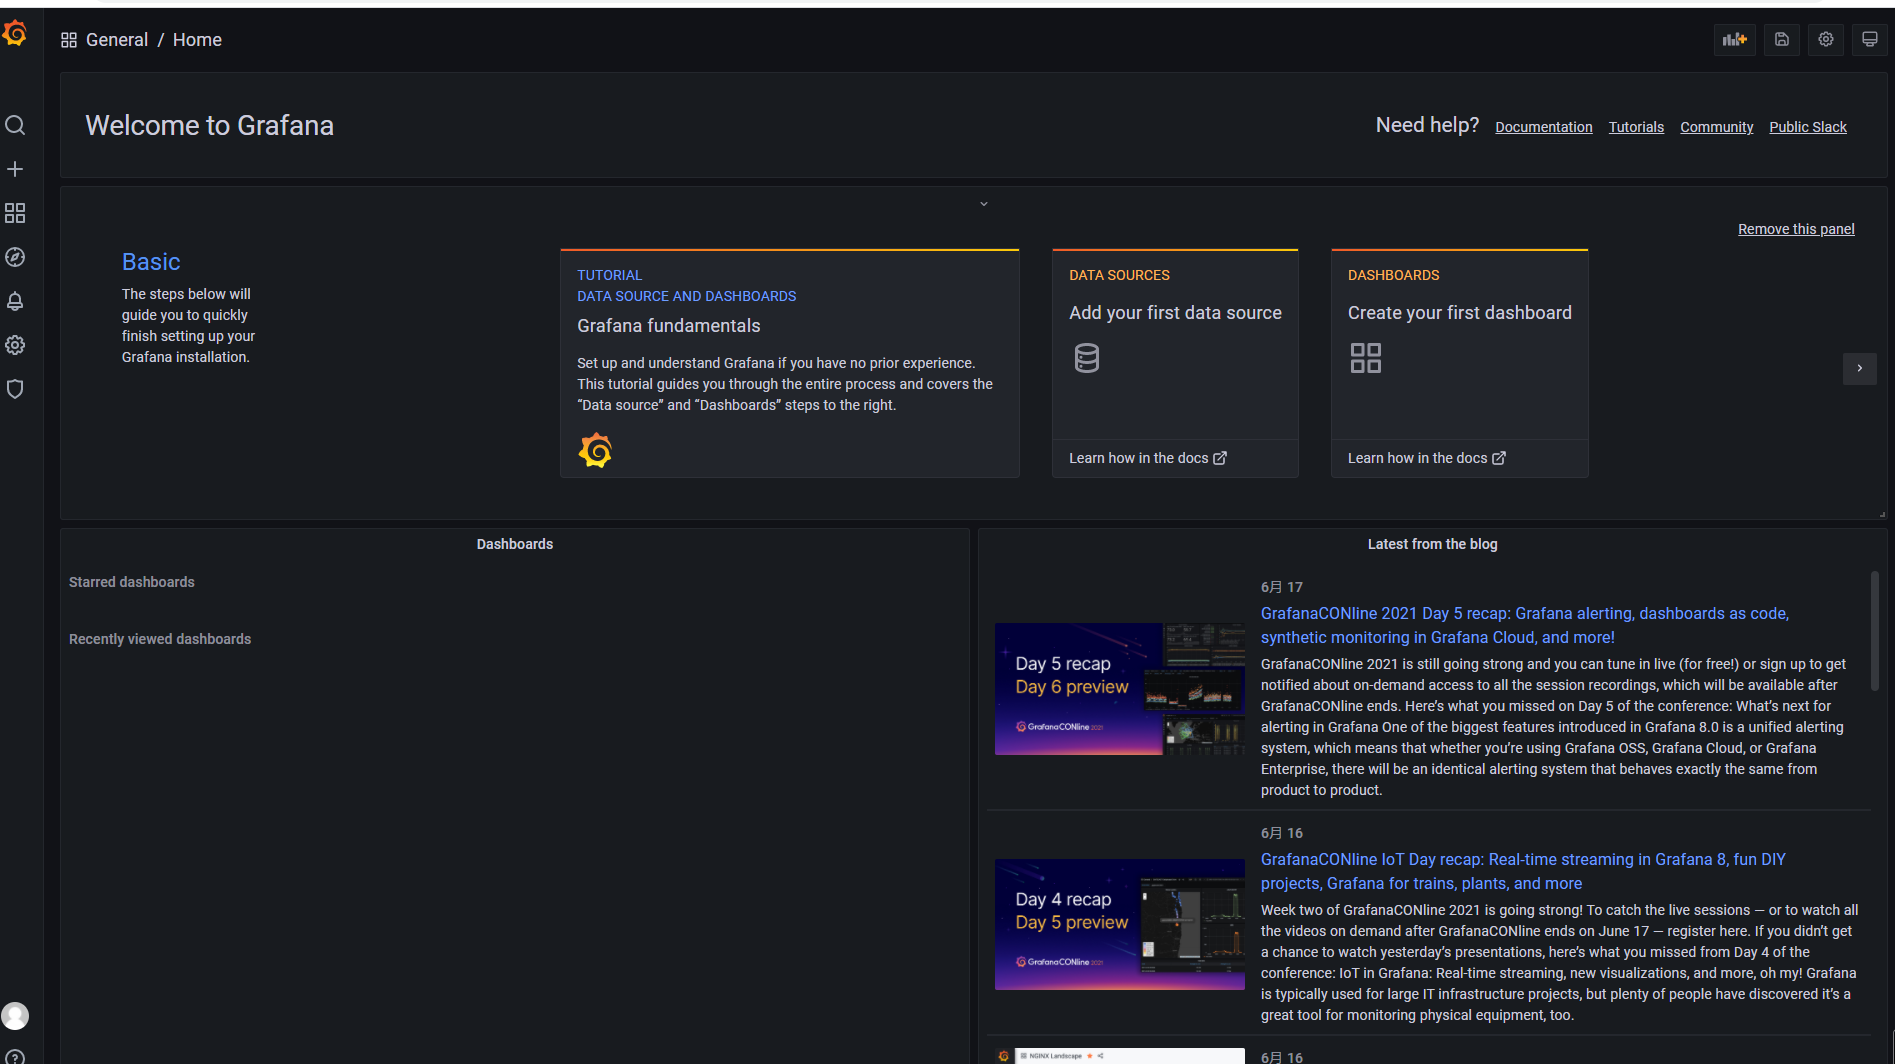The image size is (1895, 1064).
Task: Open the Help question mark icon
Action: 15,1056
